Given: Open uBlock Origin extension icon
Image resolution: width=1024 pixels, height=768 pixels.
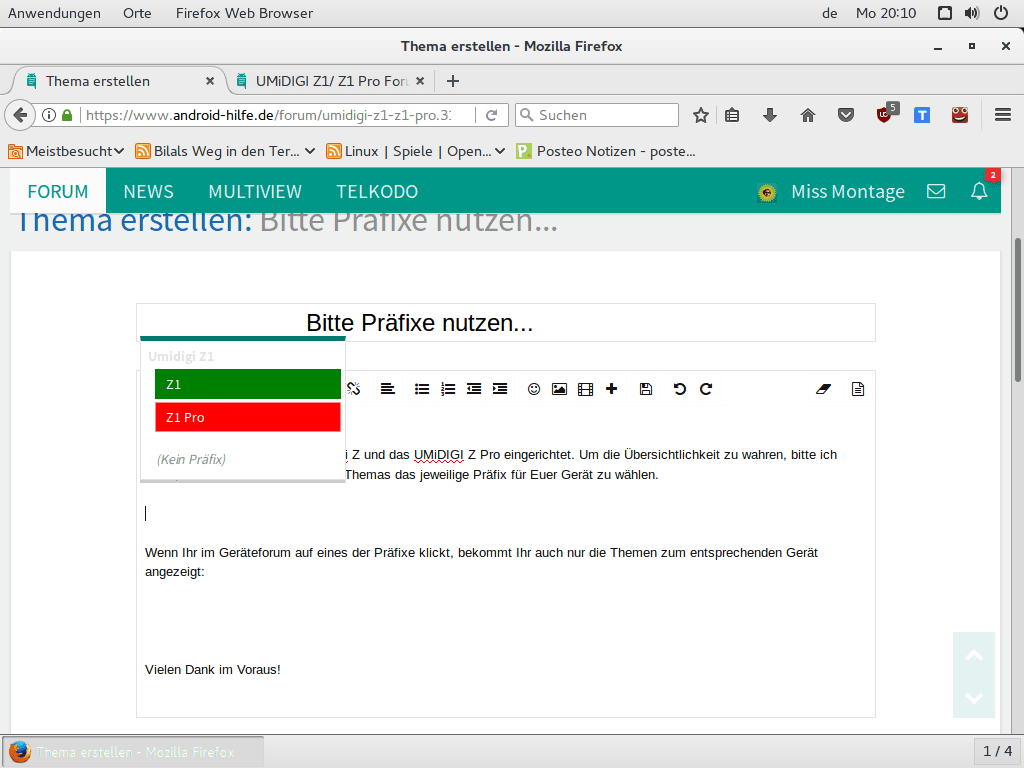Looking at the screenshot, I should (x=886, y=114).
